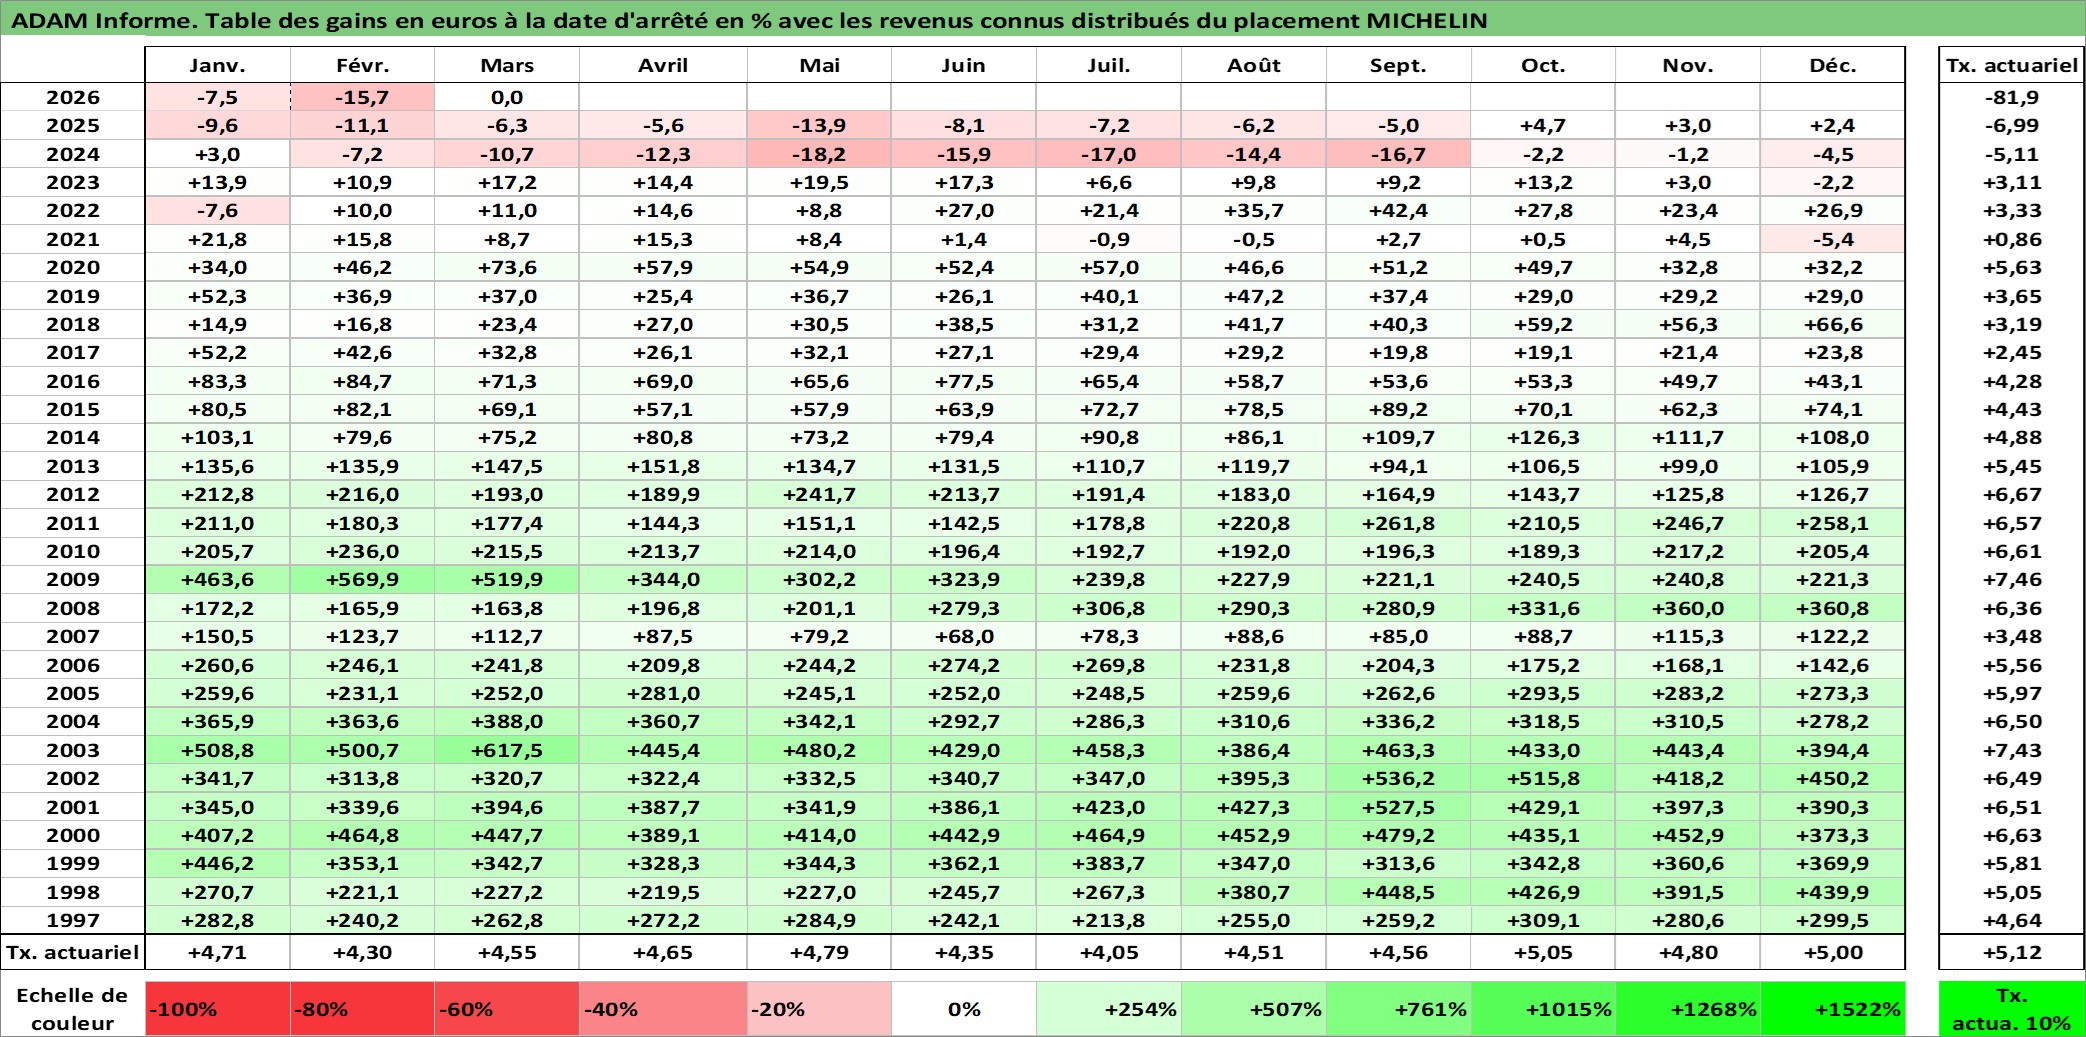Click the -81,9 actuarial rate for 2026
Image resolution: width=2086 pixels, height=1037 pixels.
2011,97
